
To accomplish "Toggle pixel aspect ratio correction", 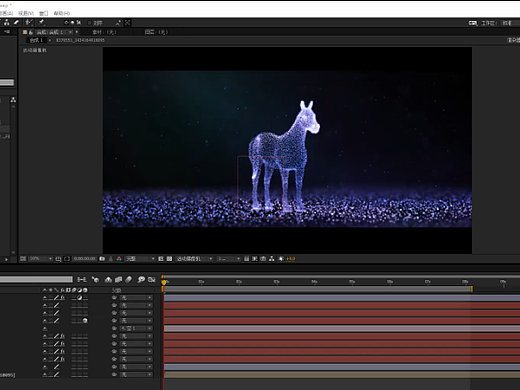I will point(246,259).
